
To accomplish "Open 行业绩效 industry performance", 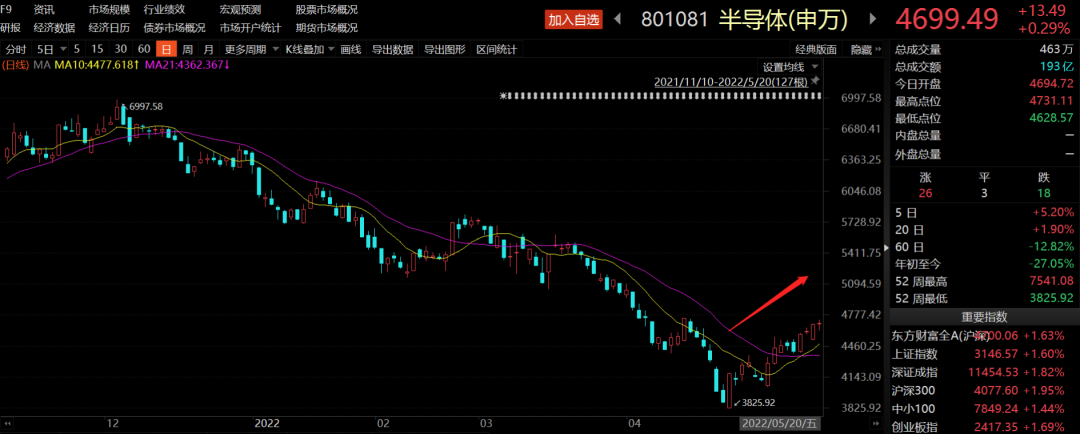I will tap(165, 10).
